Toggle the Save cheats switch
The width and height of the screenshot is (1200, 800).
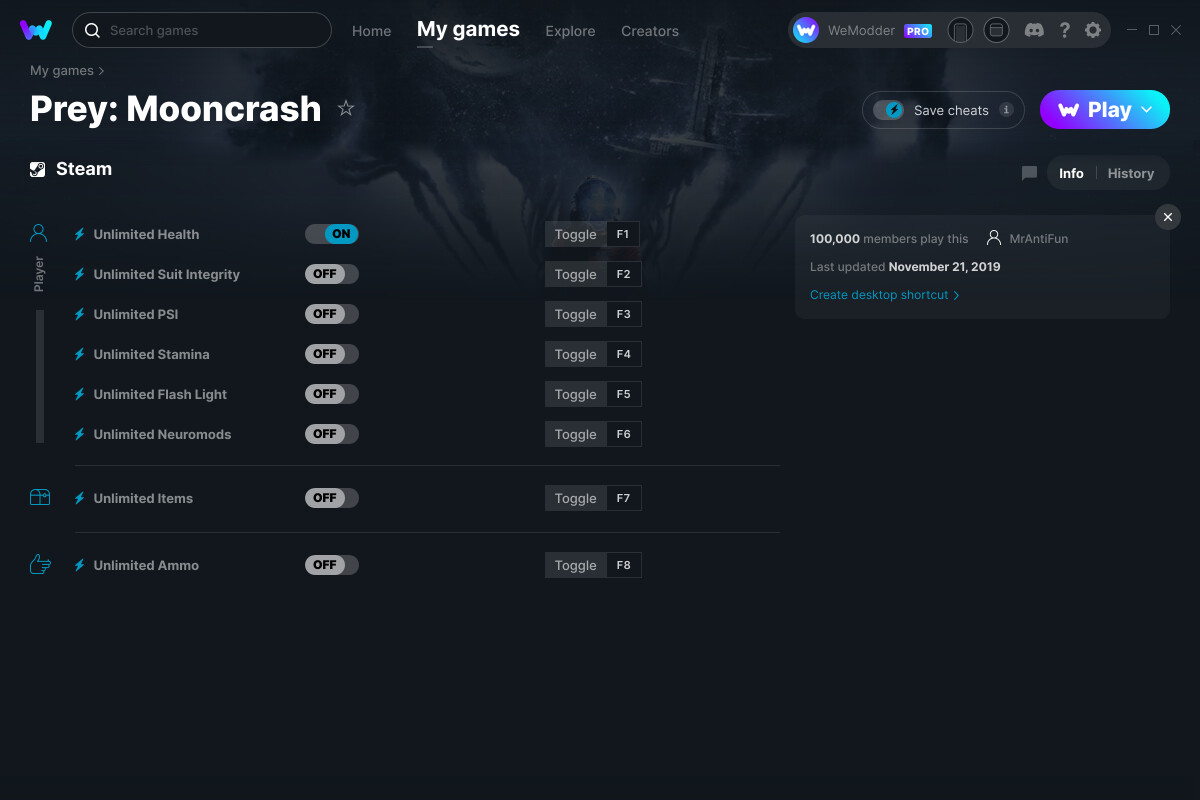click(889, 110)
